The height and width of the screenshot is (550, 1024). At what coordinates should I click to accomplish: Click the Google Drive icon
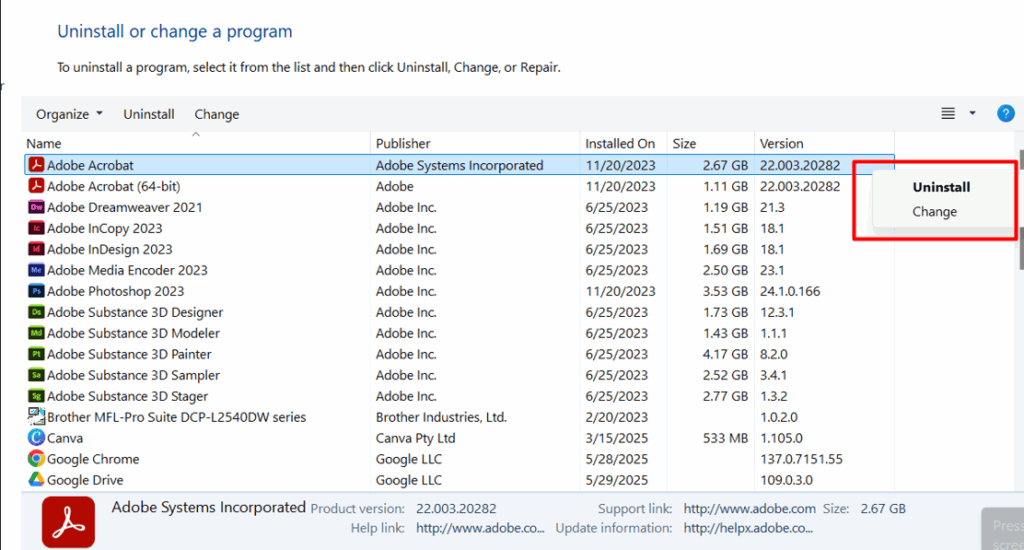(x=37, y=479)
